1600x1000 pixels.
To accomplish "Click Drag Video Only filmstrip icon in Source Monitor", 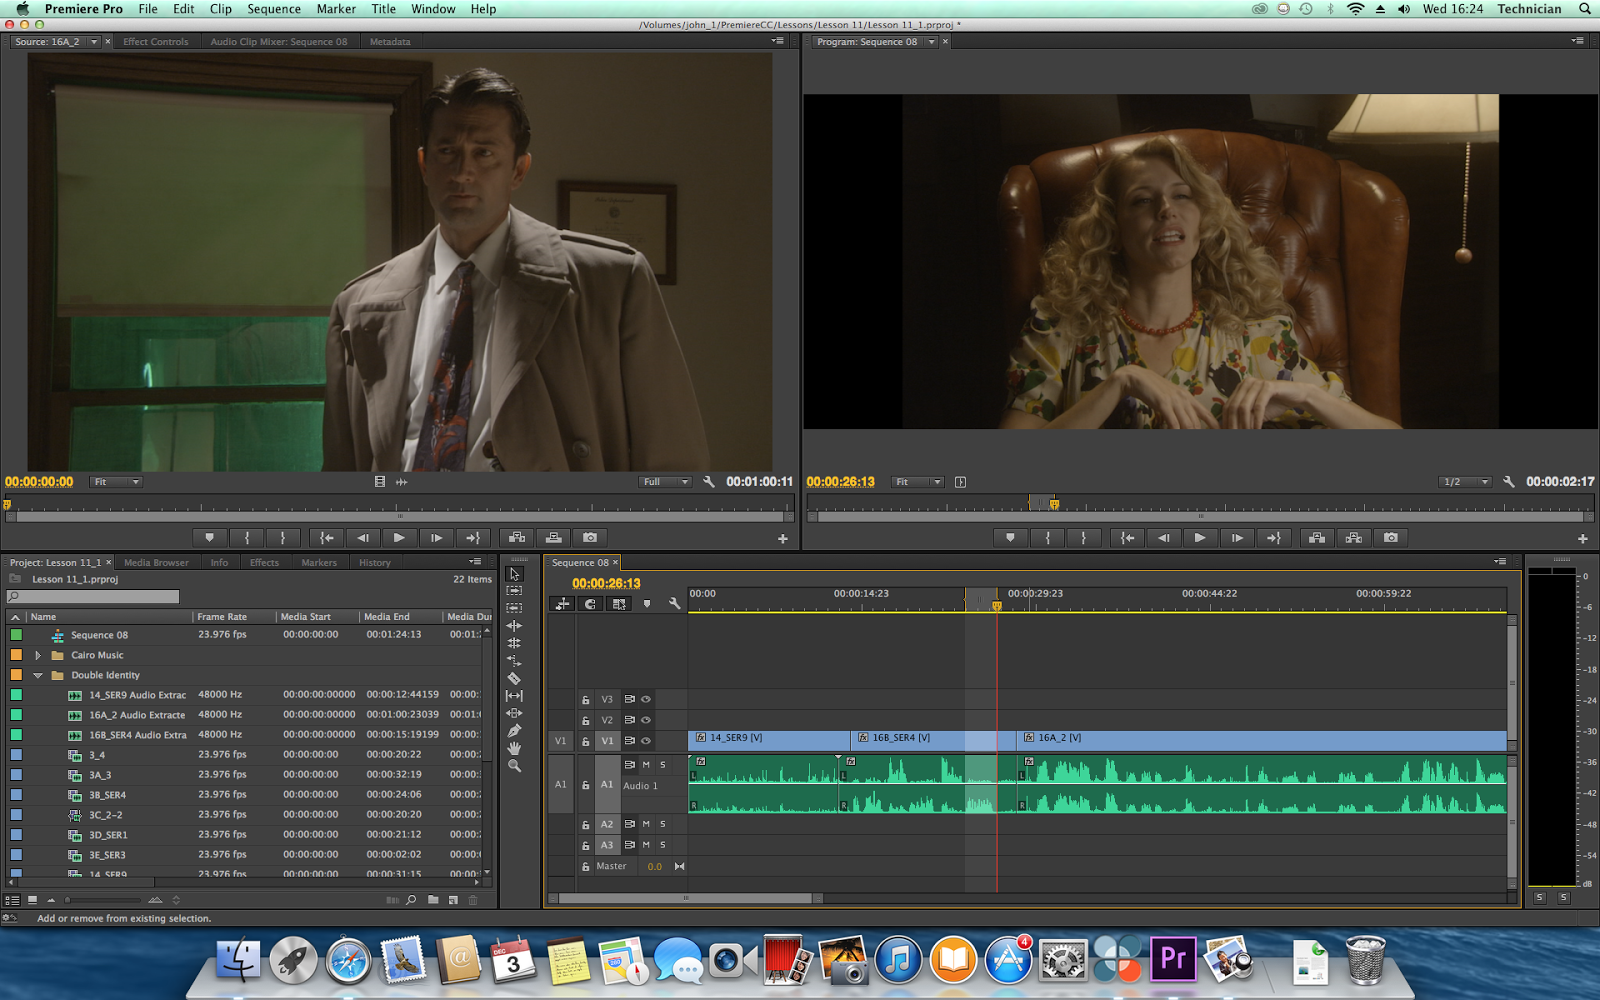I will tap(380, 481).
